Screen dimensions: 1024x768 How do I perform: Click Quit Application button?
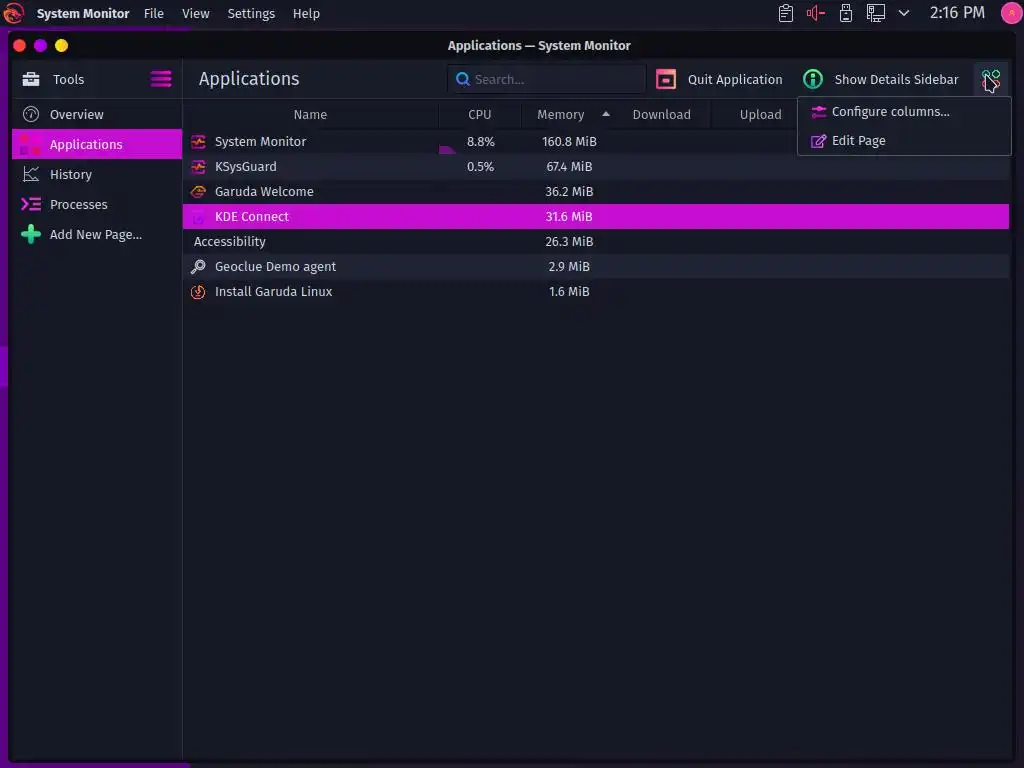[719, 79]
